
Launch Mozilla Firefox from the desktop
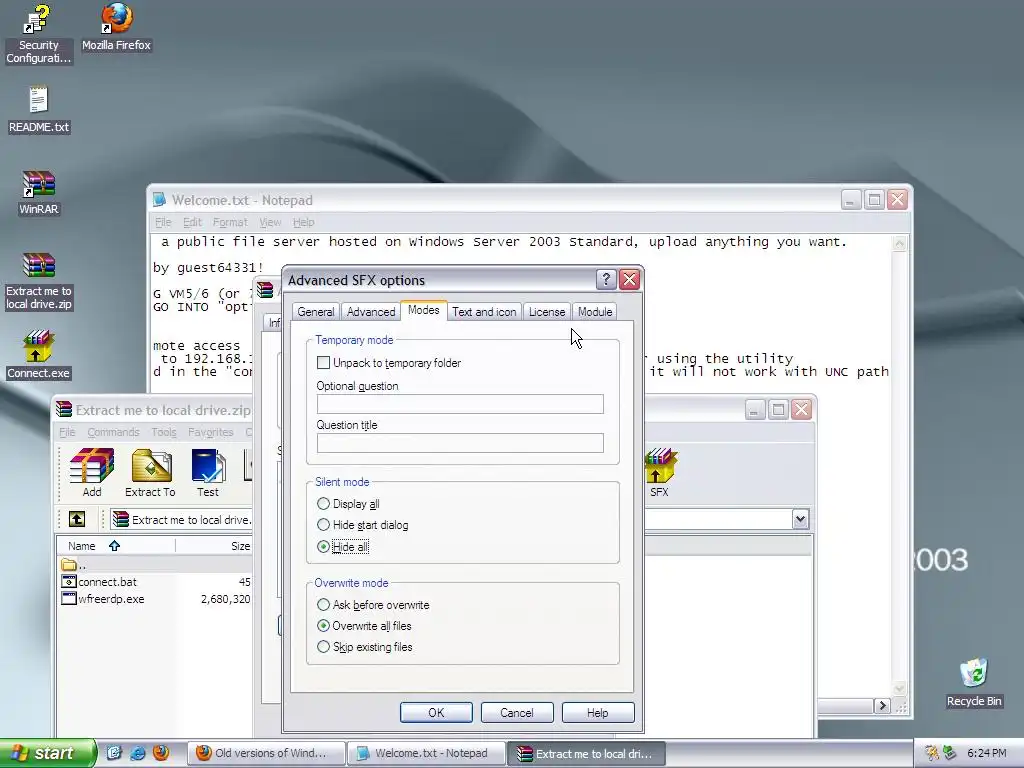pos(116,27)
